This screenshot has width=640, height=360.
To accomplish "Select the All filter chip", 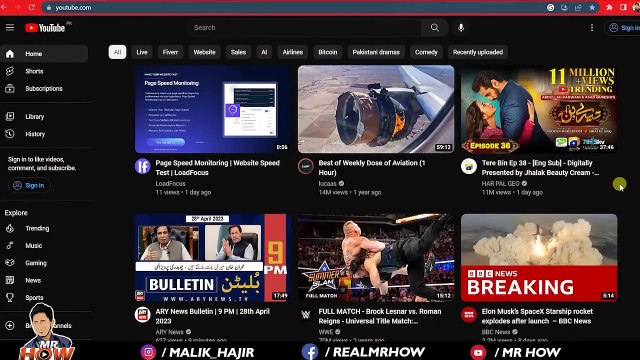I will 117,52.
